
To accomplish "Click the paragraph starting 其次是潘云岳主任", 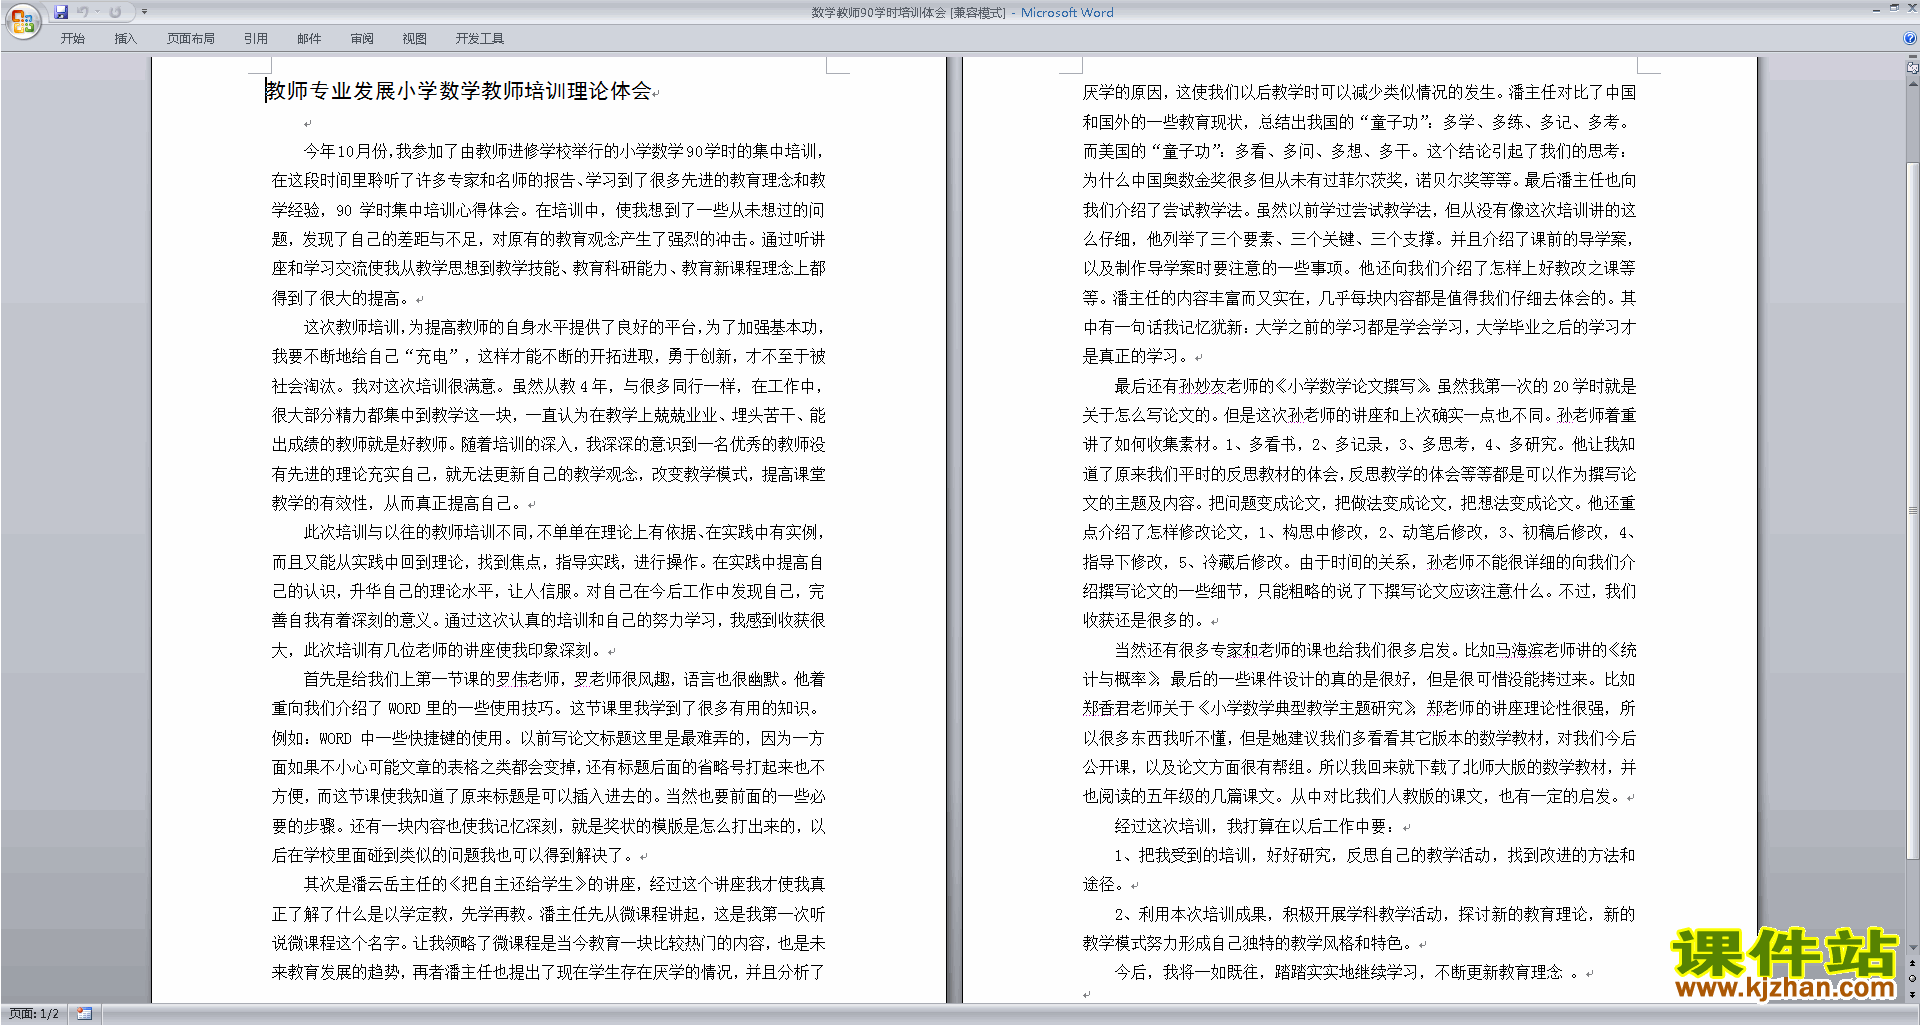I will tap(549, 928).
